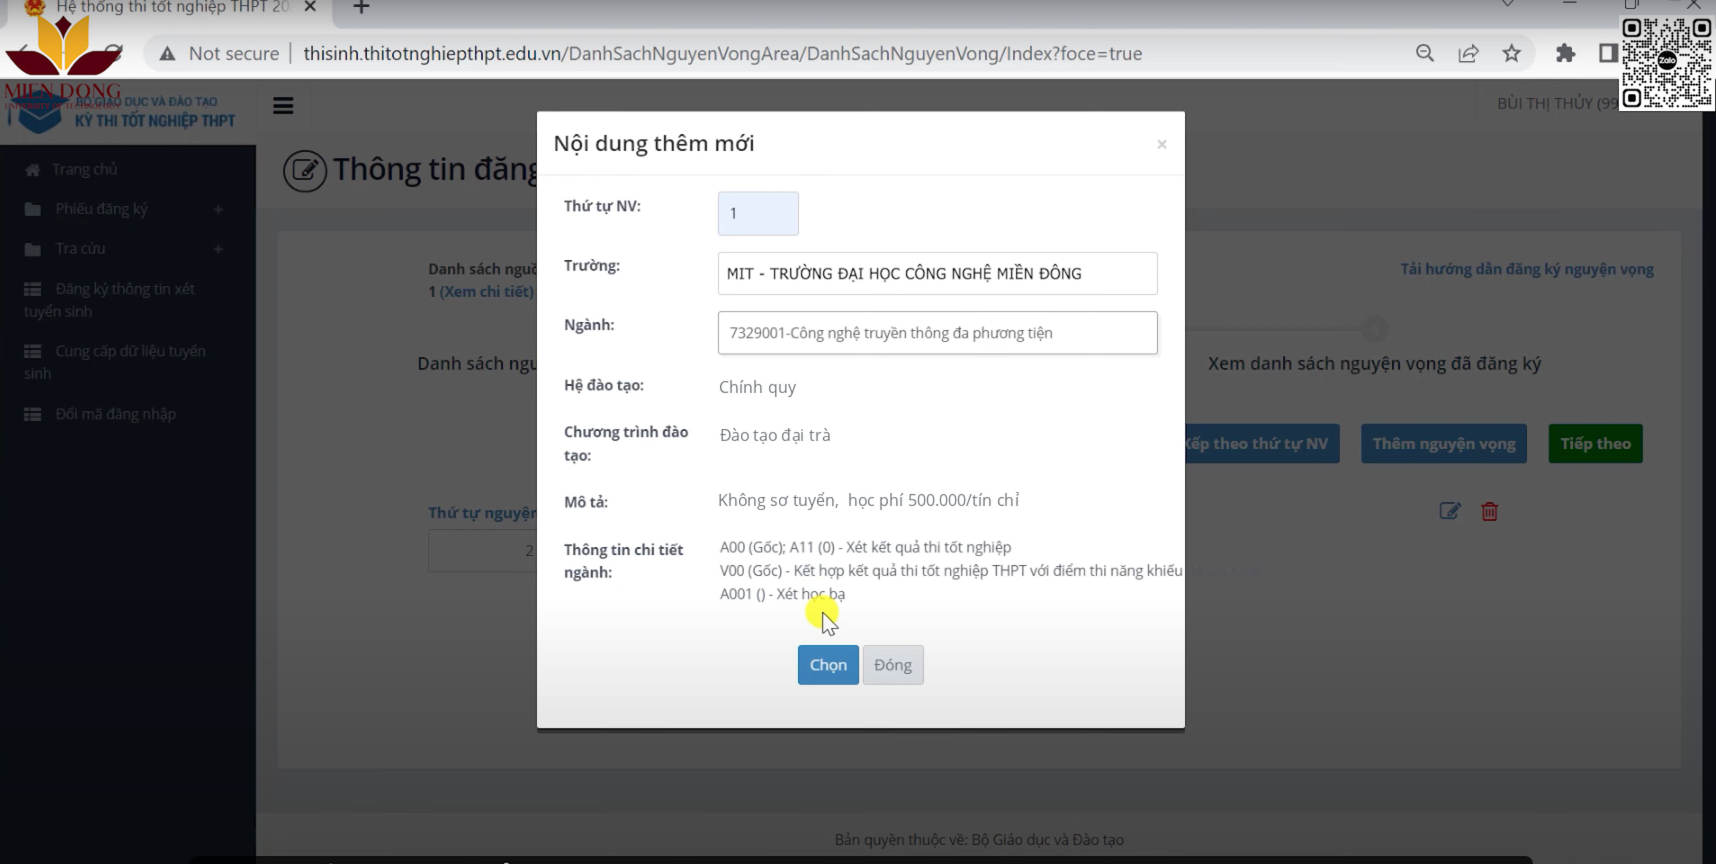
Task: Toggle the browser side panel icon
Action: point(1607,53)
